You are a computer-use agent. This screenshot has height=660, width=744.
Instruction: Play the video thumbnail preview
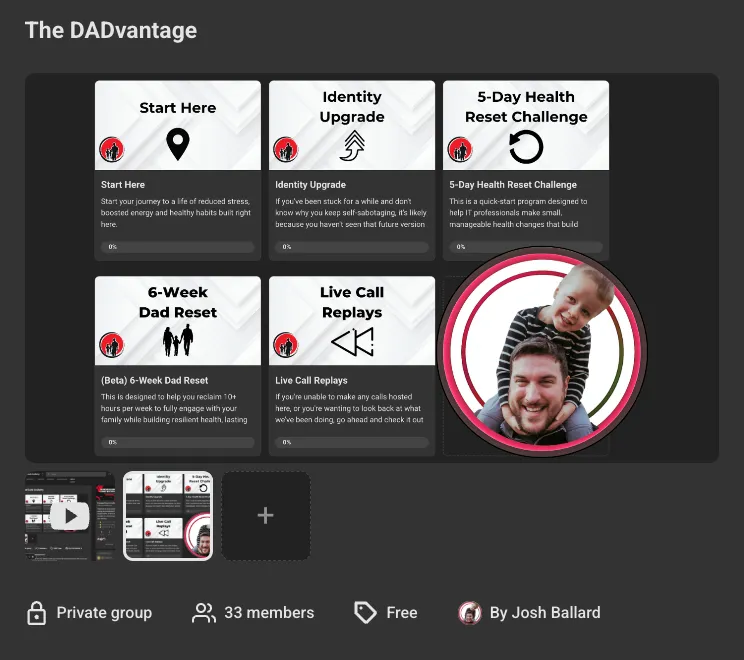click(x=70, y=516)
